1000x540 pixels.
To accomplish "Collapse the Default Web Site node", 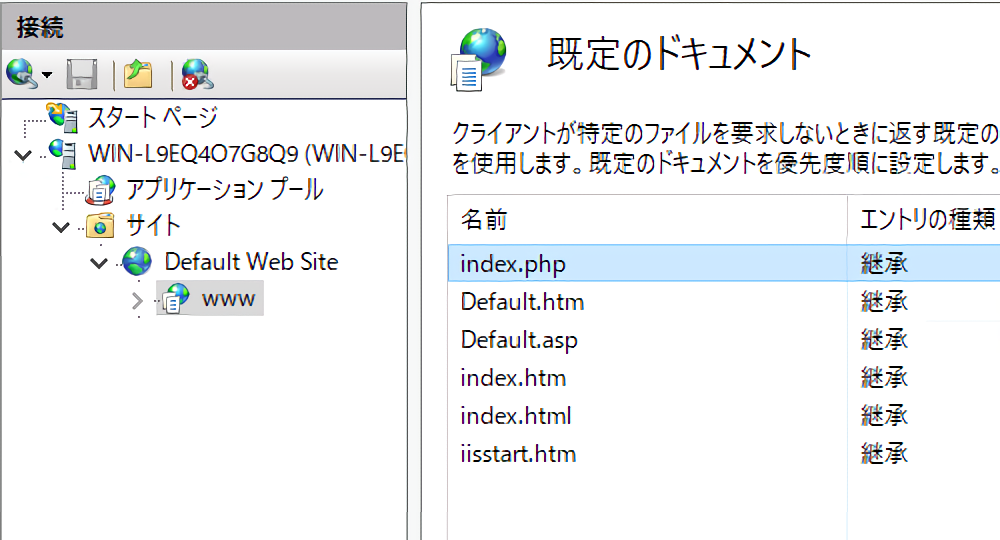I will (x=98, y=263).
